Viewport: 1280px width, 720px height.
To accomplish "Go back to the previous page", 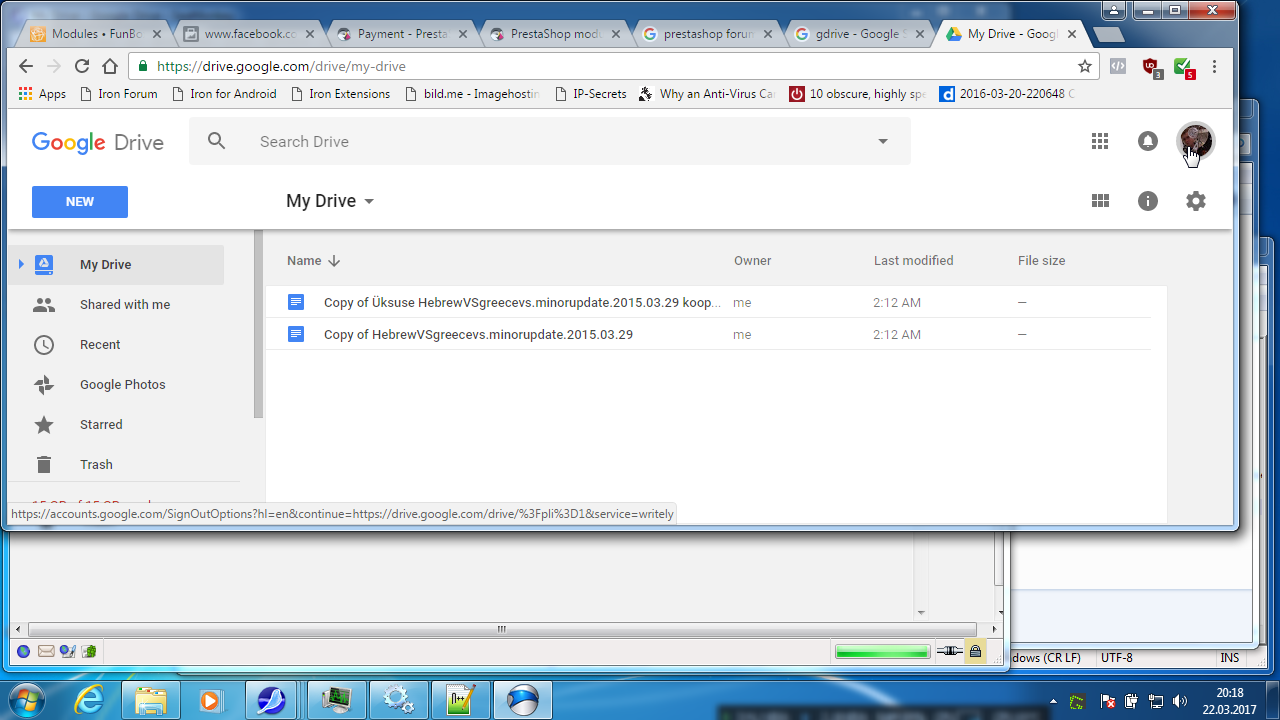I will [27, 66].
